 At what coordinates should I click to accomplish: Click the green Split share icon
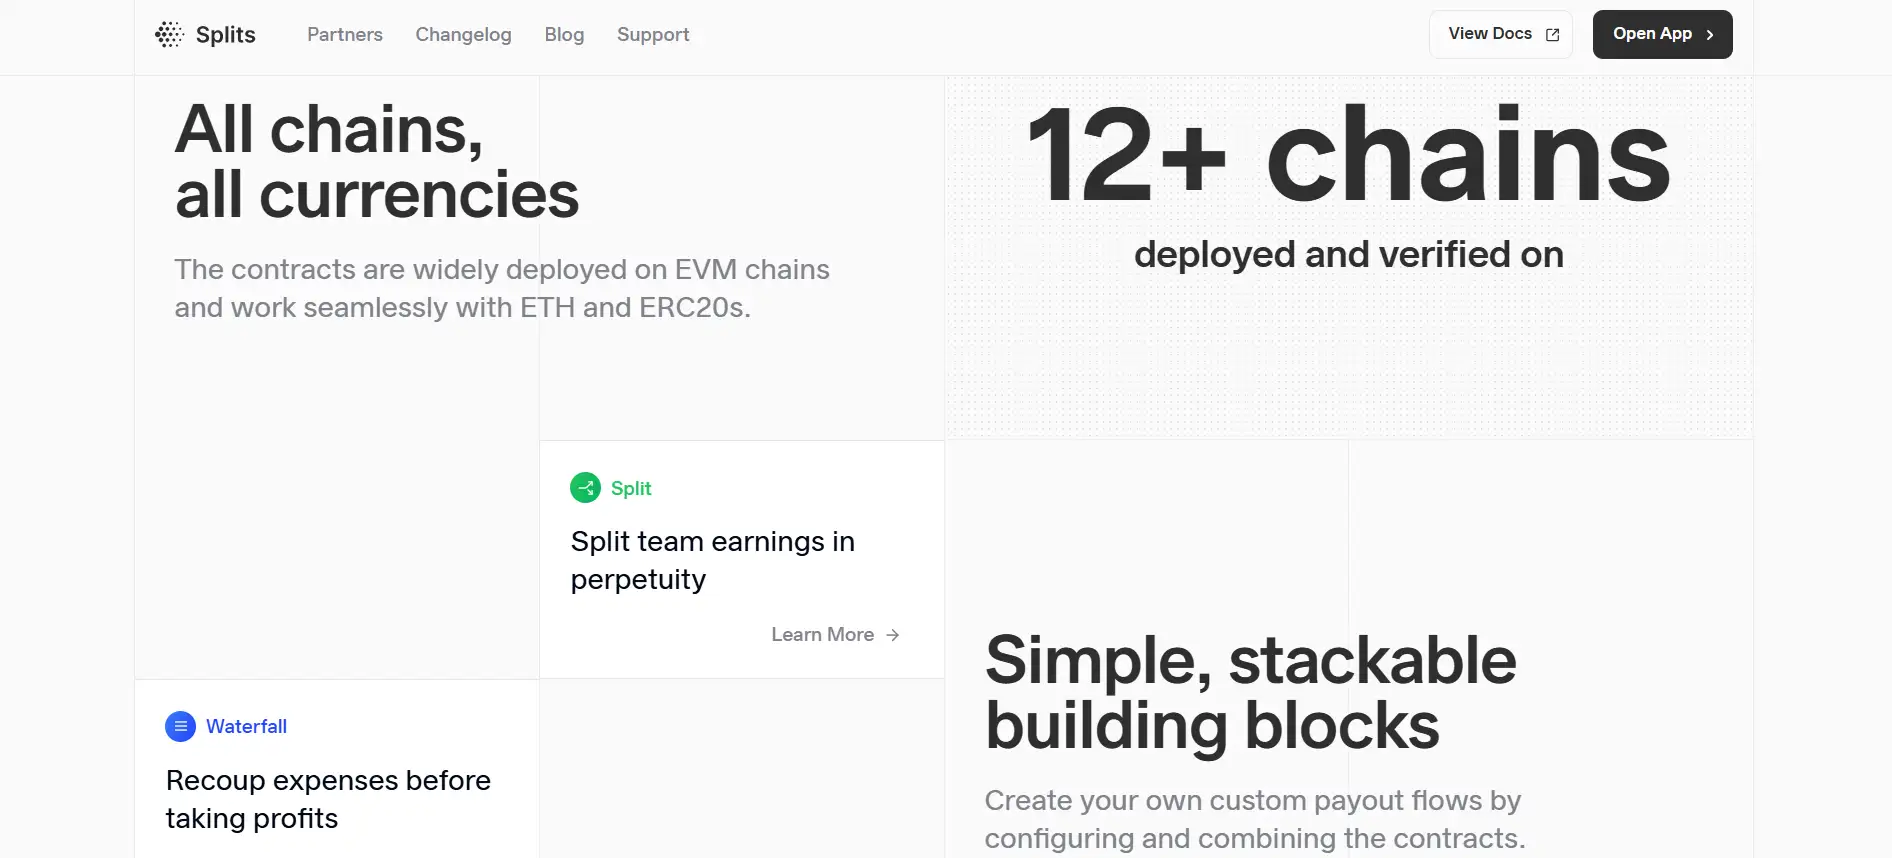[585, 488]
